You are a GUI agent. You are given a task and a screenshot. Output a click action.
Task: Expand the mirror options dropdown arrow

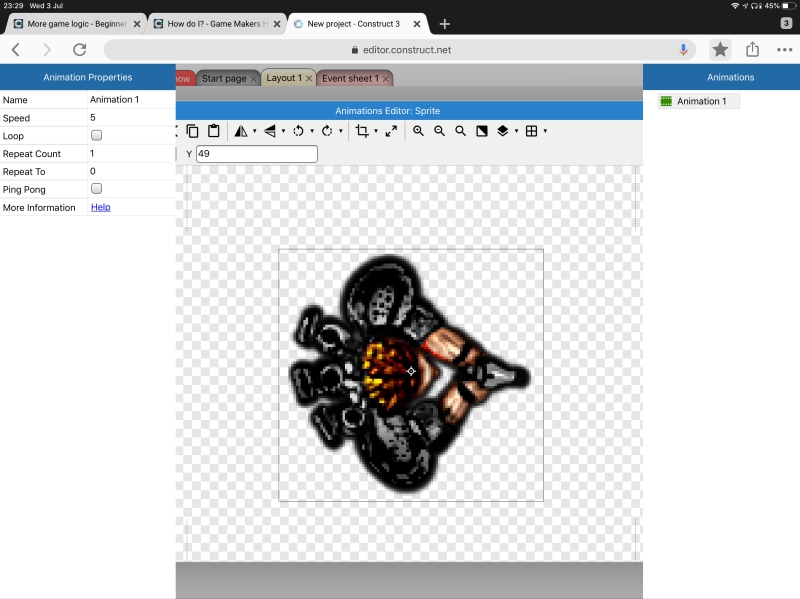(255, 131)
